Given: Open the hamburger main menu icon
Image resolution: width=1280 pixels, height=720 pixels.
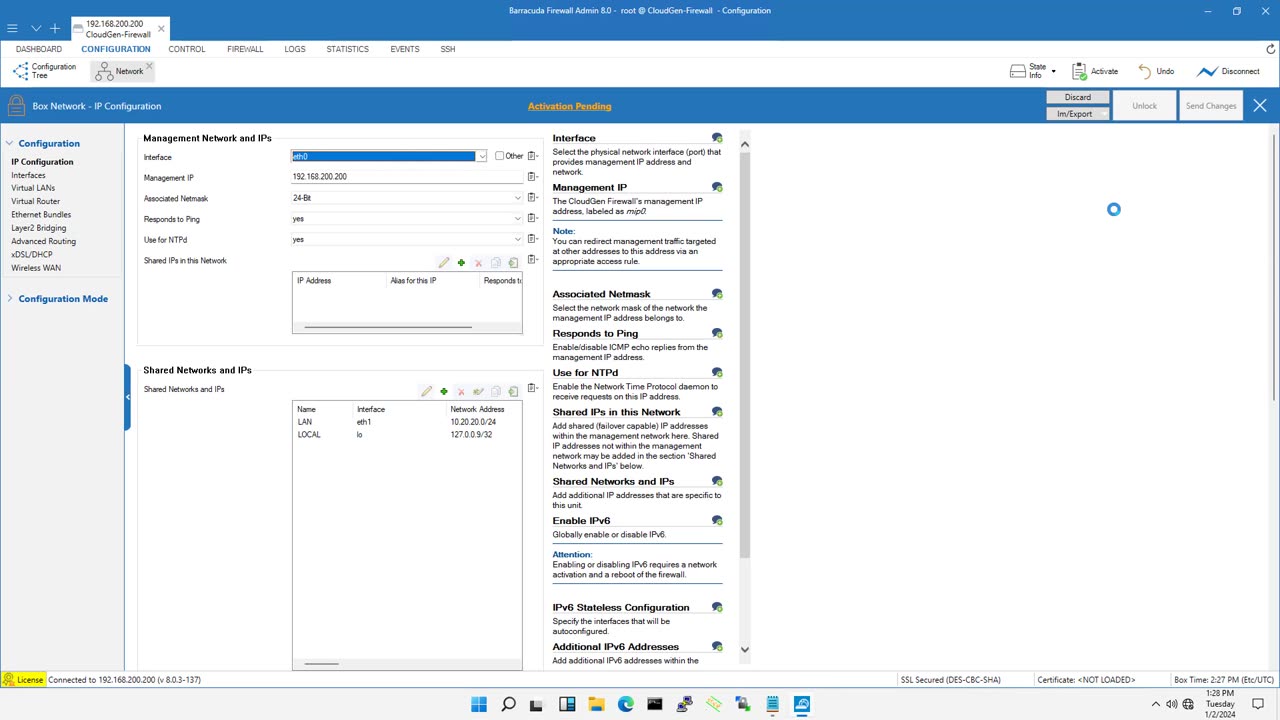Looking at the screenshot, I should [12, 28].
